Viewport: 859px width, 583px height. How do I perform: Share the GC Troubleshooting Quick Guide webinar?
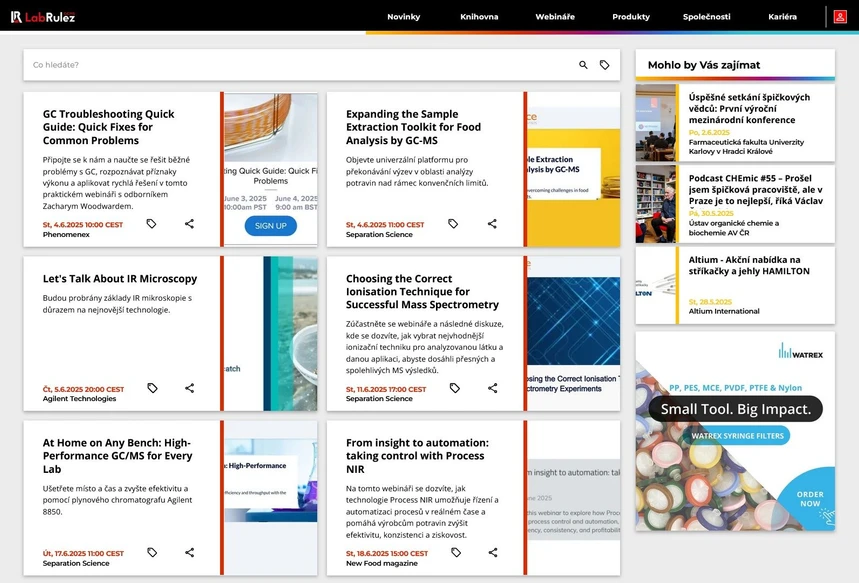tap(189, 224)
